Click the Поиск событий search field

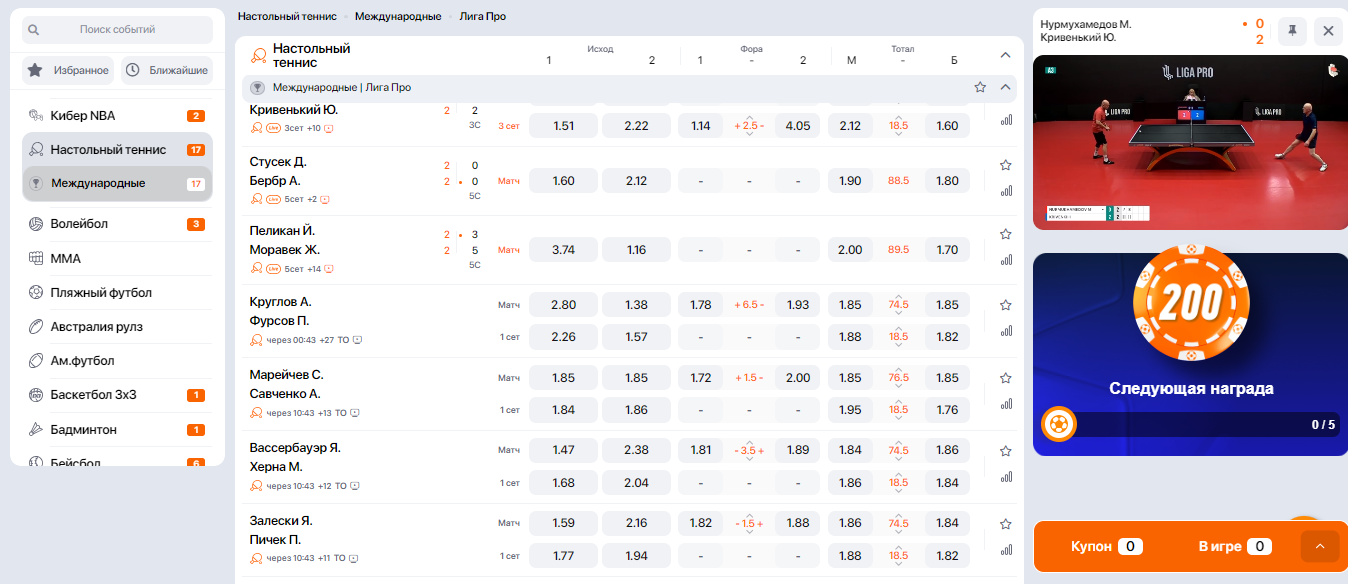tap(118, 30)
